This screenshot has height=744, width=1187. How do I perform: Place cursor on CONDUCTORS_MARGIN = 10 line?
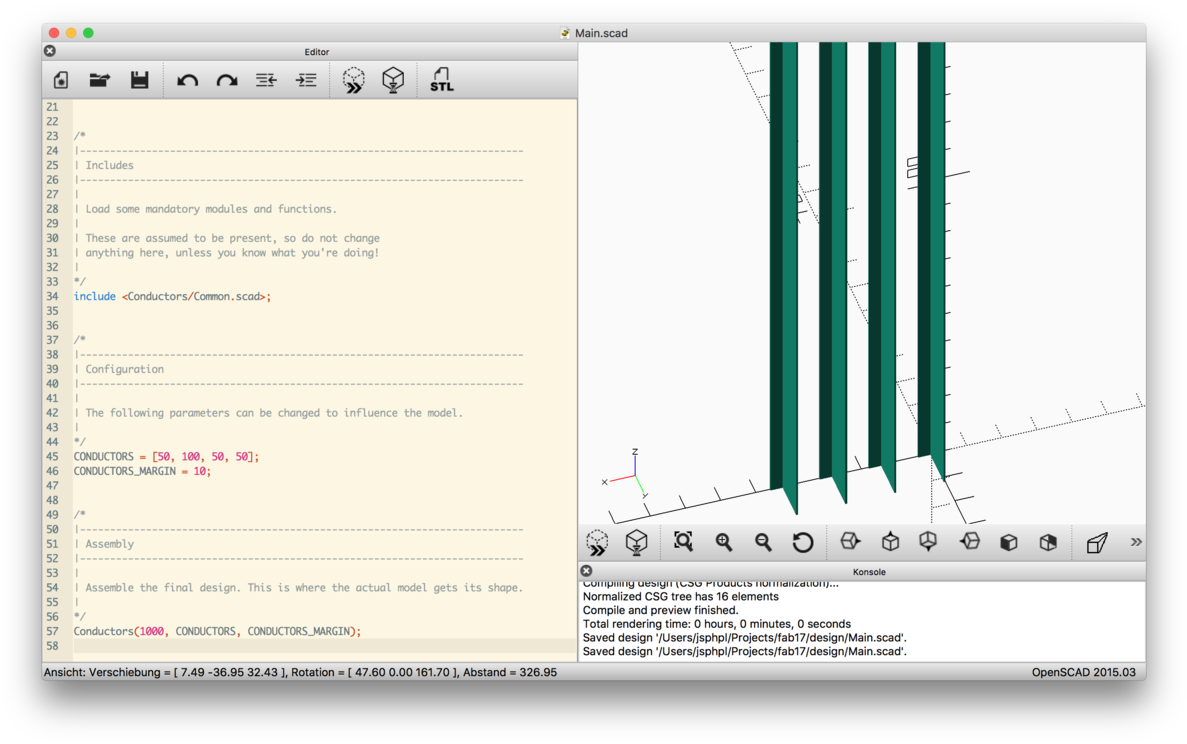point(142,471)
